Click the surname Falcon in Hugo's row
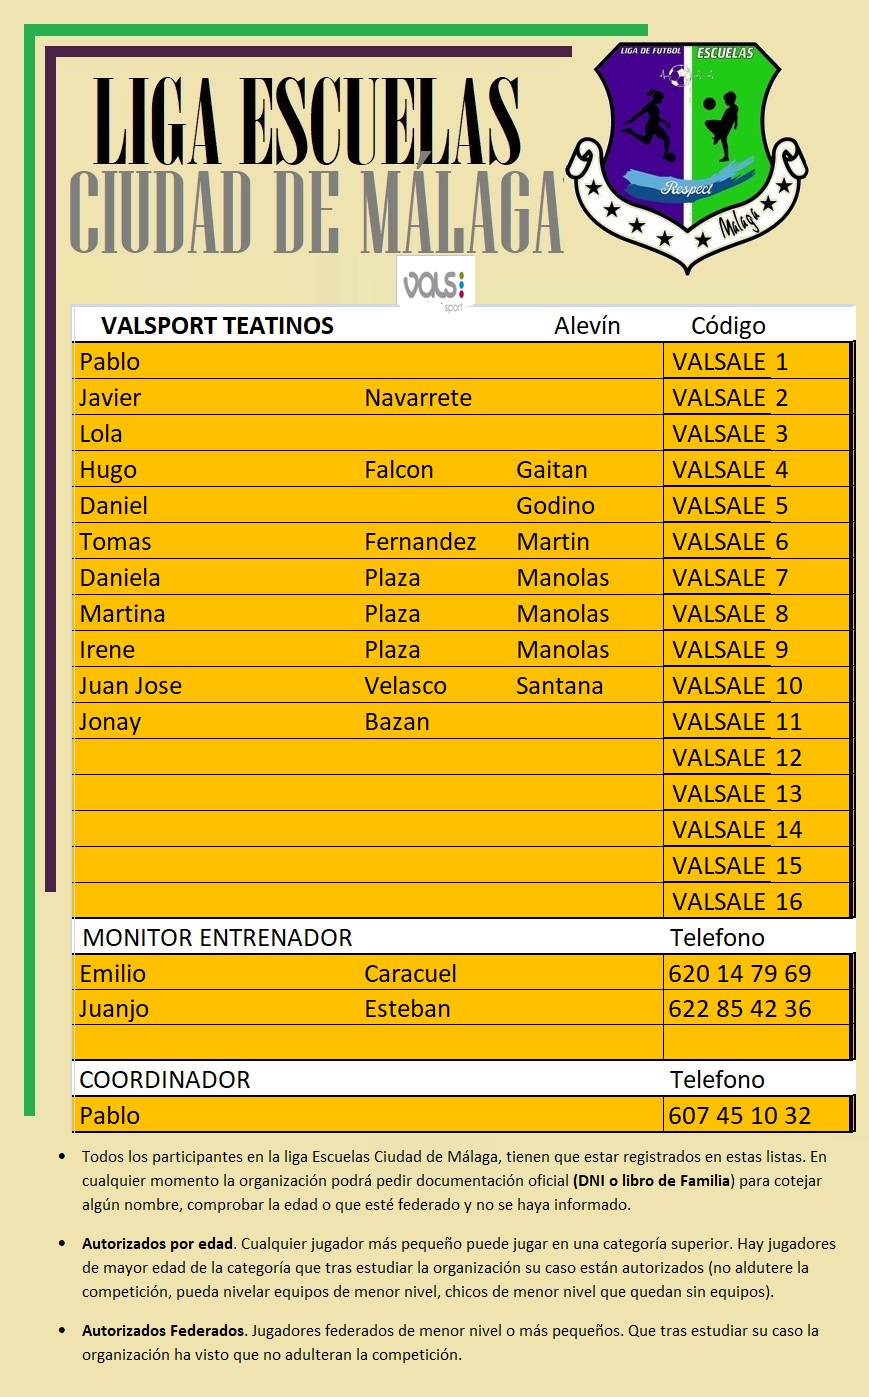Image resolution: width=869 pixels, height=1397 pixels. click(398, 470)
